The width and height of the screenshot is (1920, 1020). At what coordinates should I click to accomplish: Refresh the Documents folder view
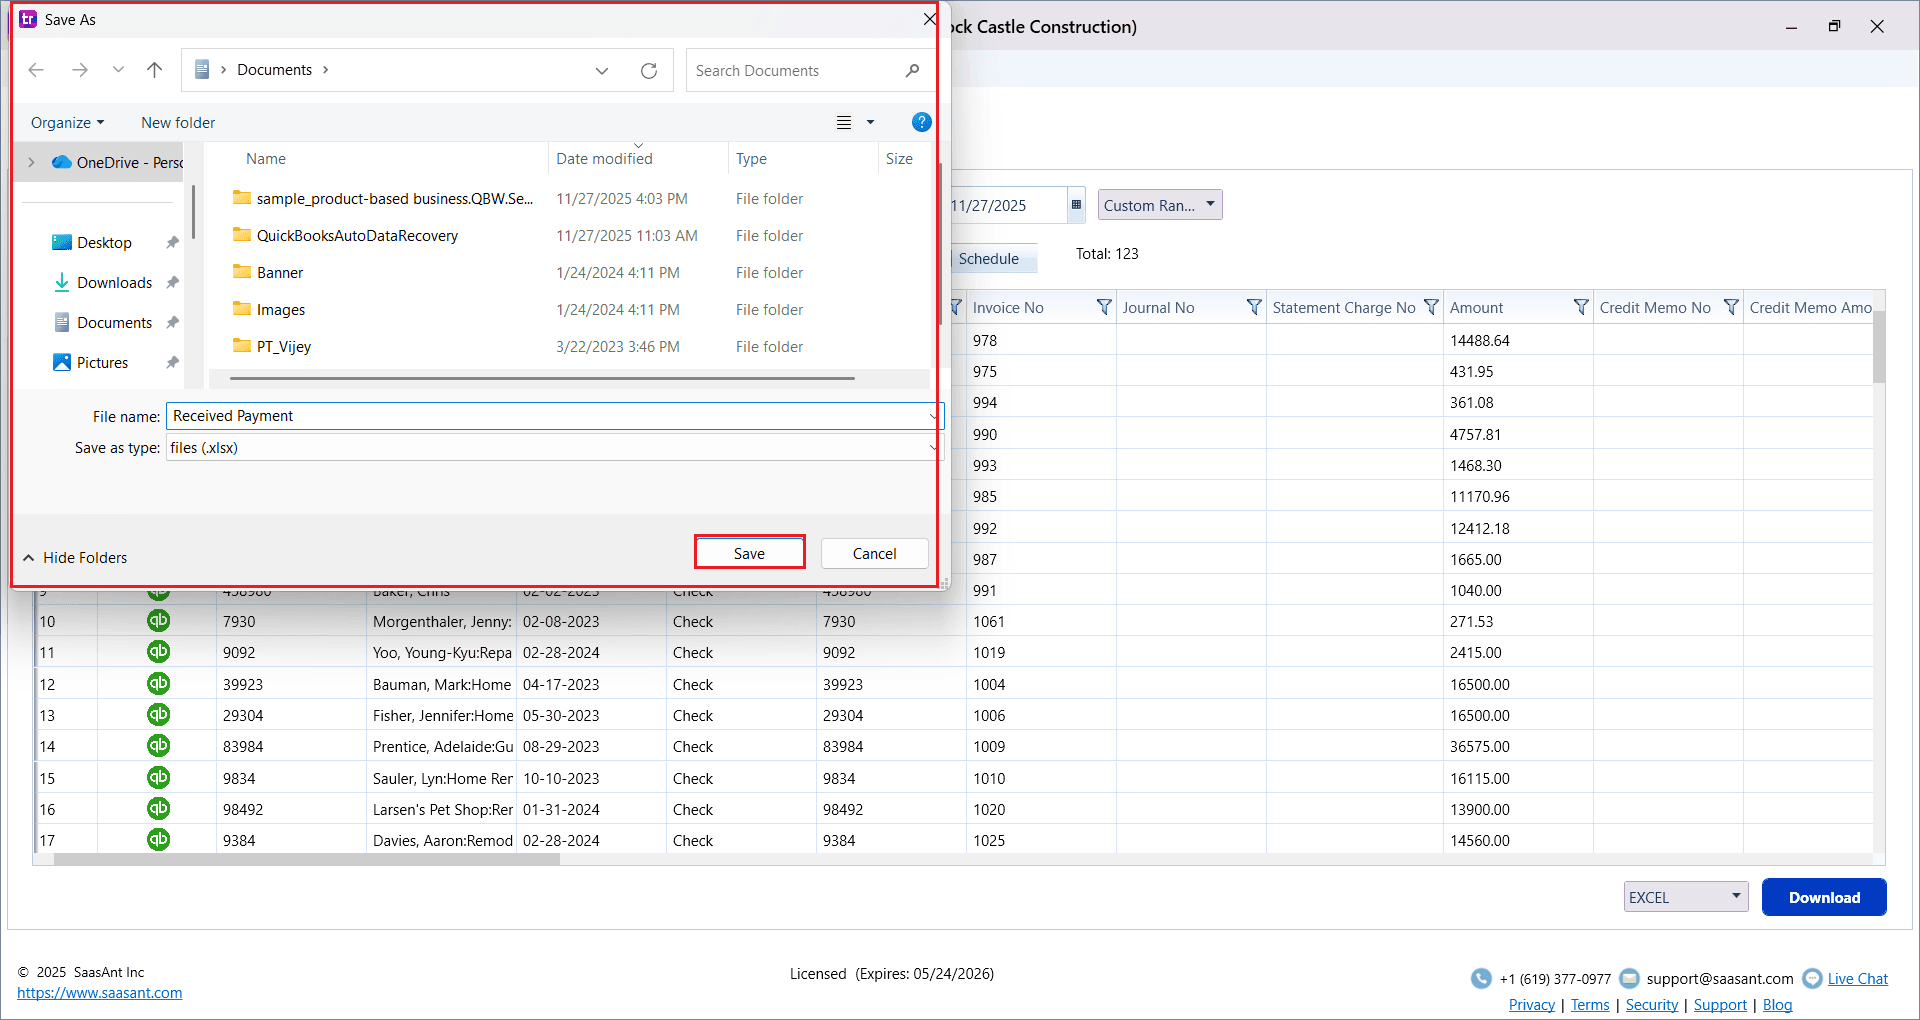click(x=649, y=70)
